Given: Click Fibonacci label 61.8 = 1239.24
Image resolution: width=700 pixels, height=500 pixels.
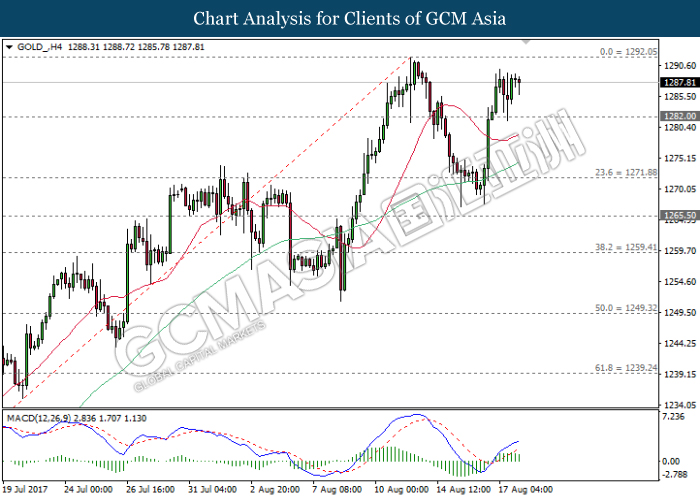Looking at the screenshot, I should (626, 368).
